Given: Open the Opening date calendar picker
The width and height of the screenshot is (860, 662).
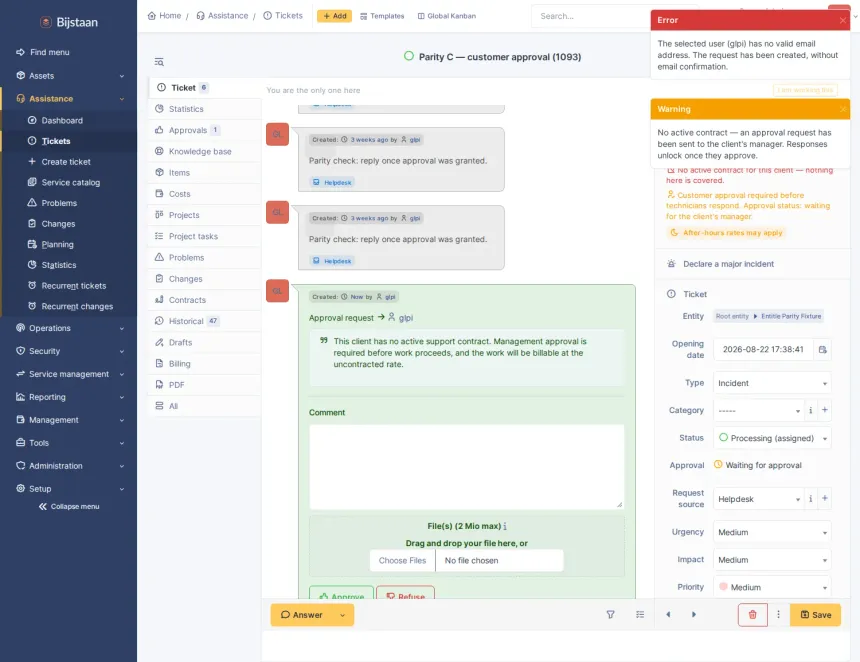Looking at the screenshot, I should click(x=823, y=349).
